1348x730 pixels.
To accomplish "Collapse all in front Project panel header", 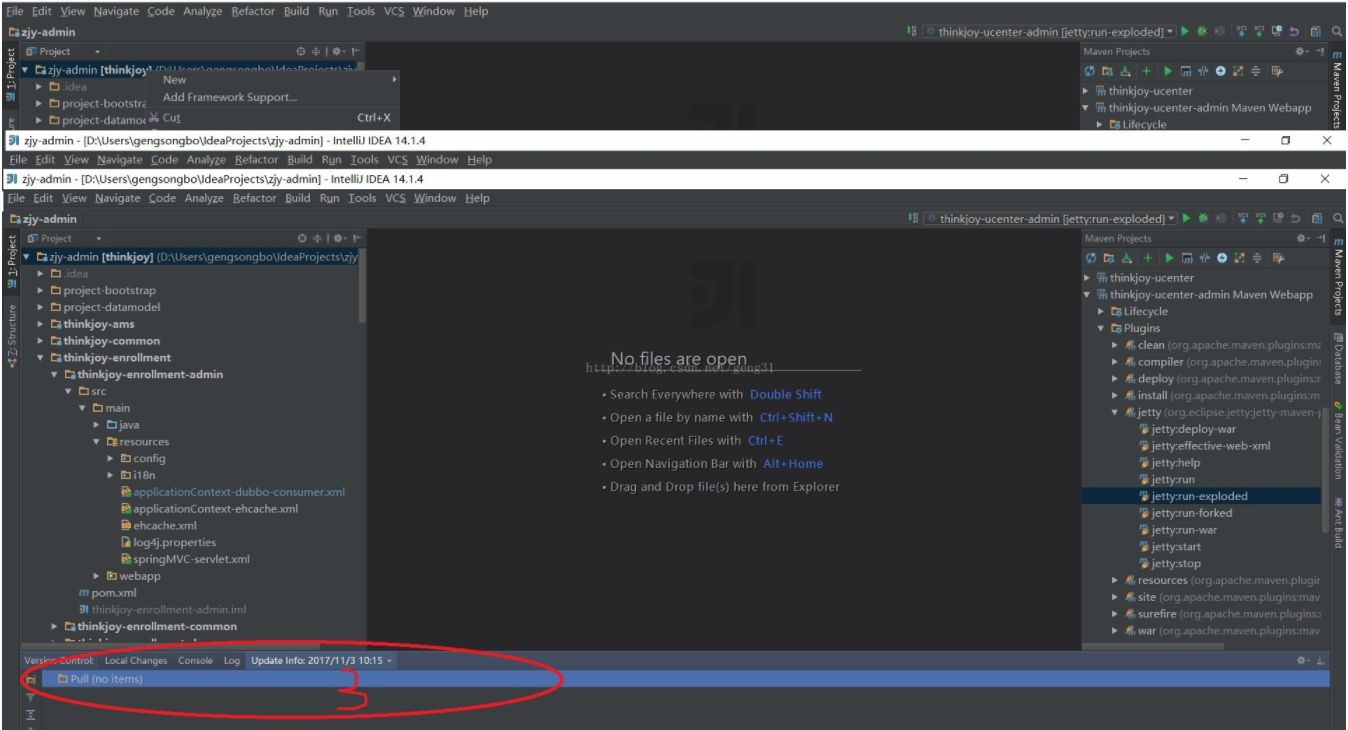I will (x=317, y=238).
